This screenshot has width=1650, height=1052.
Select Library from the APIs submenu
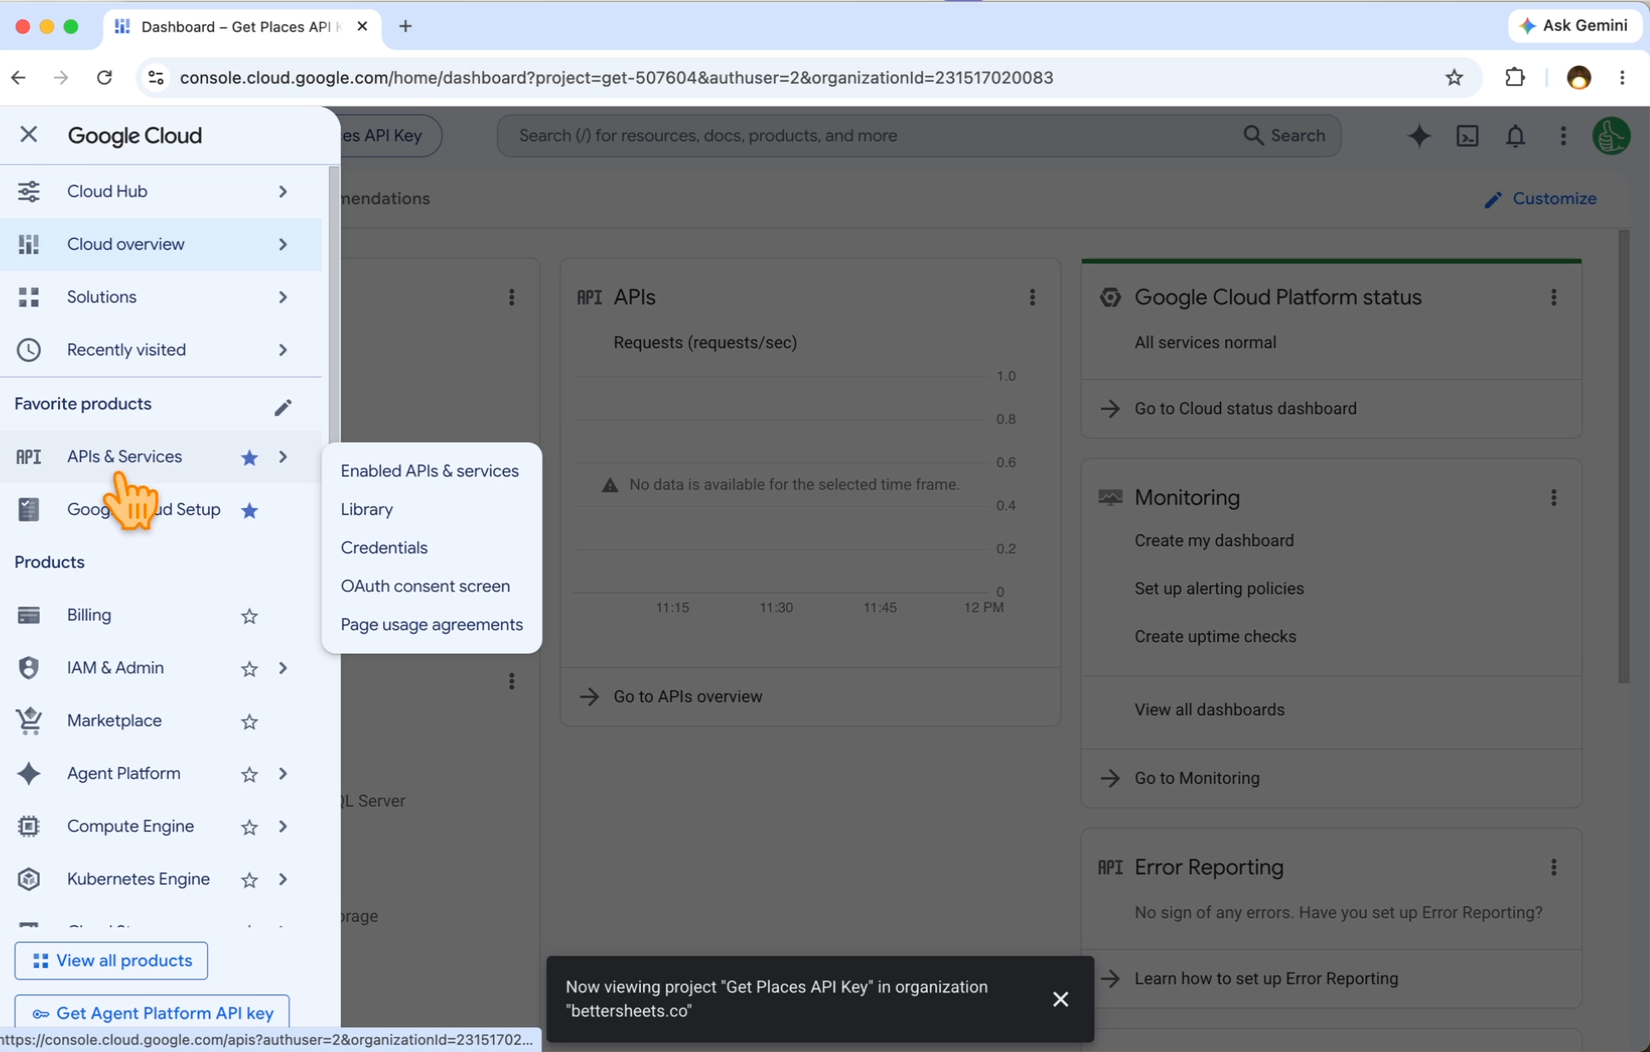pyautogui.click(x=367, y=509)
